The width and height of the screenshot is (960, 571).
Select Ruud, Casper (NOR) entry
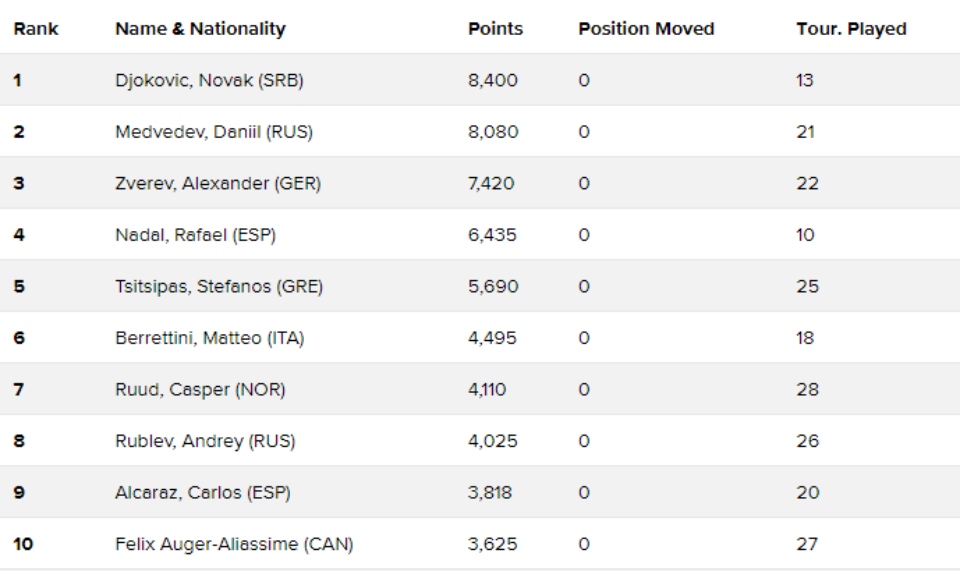(200, 390)
